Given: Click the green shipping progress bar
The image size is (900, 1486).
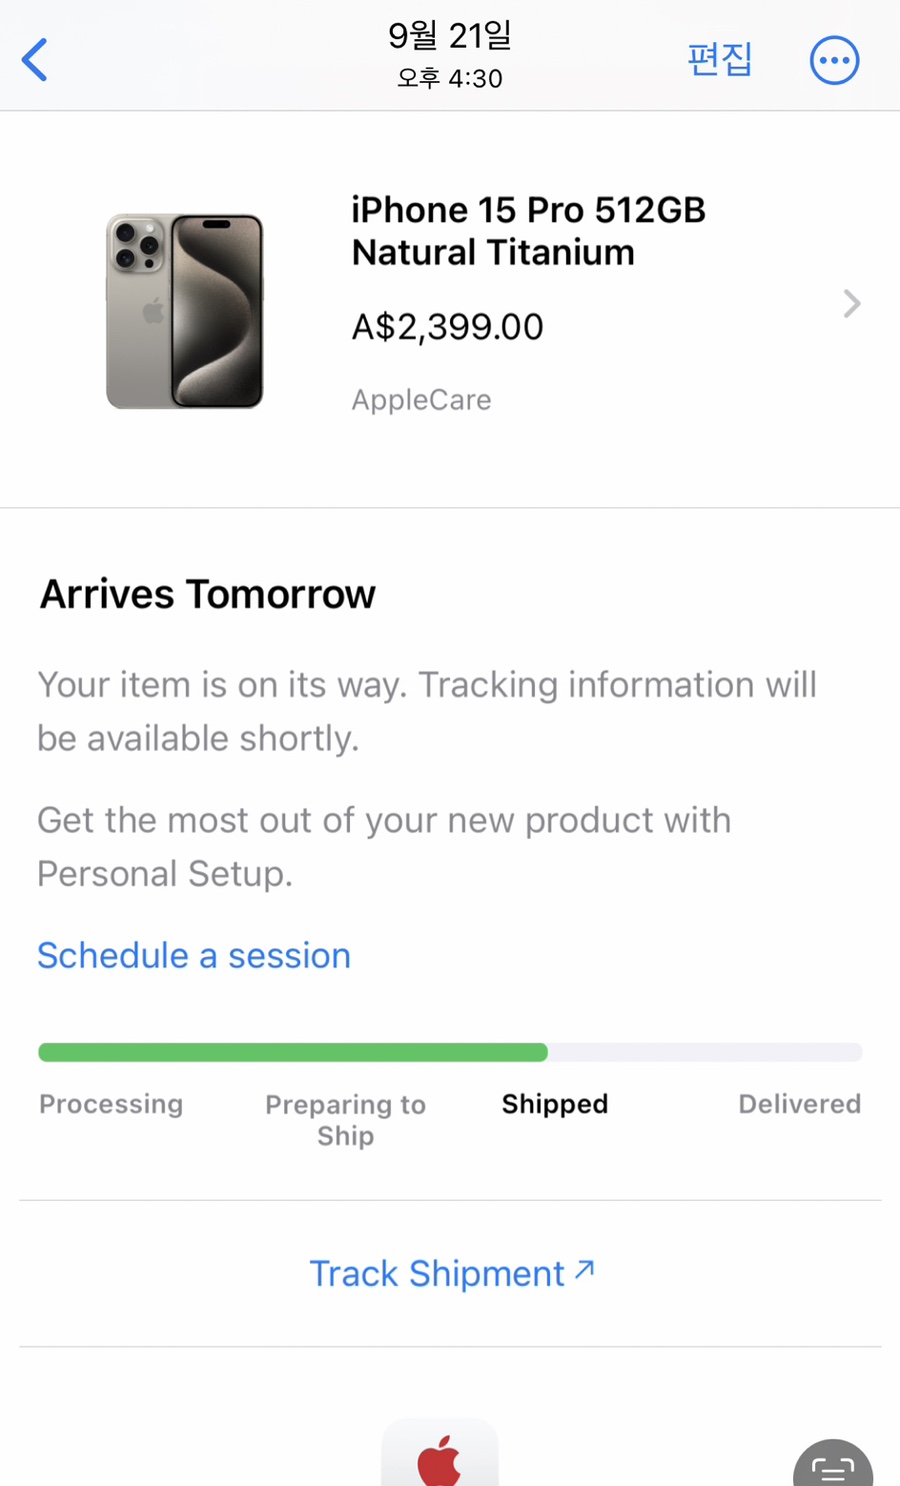Looking at the screenshot, I should tap(293, 1052).
